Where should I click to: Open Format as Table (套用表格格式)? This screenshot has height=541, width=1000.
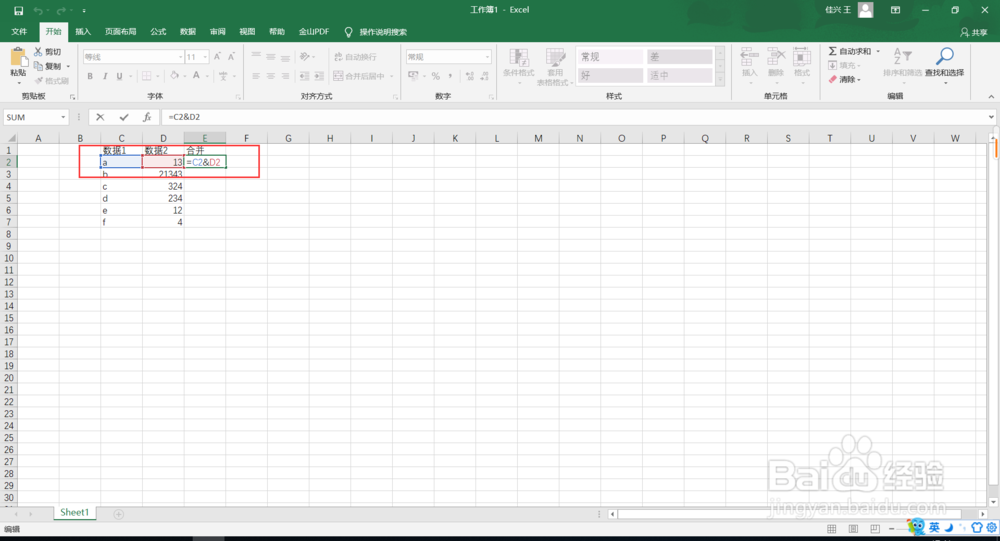click(555, 66)
